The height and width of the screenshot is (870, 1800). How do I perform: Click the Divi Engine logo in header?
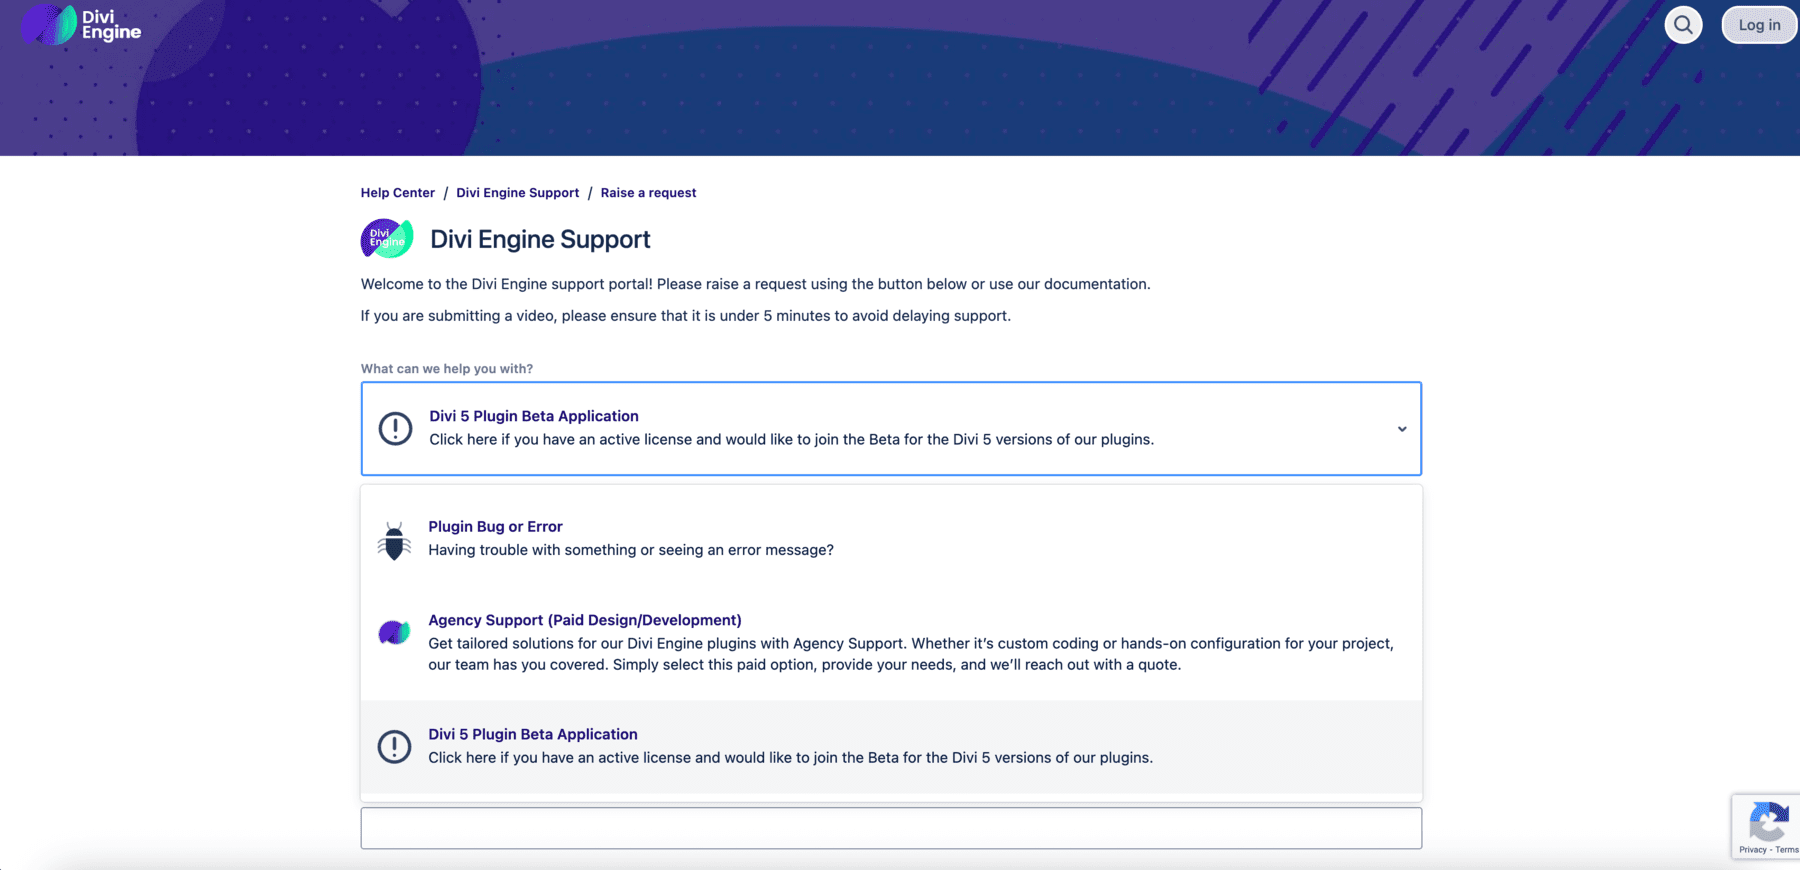click(82, 25)
